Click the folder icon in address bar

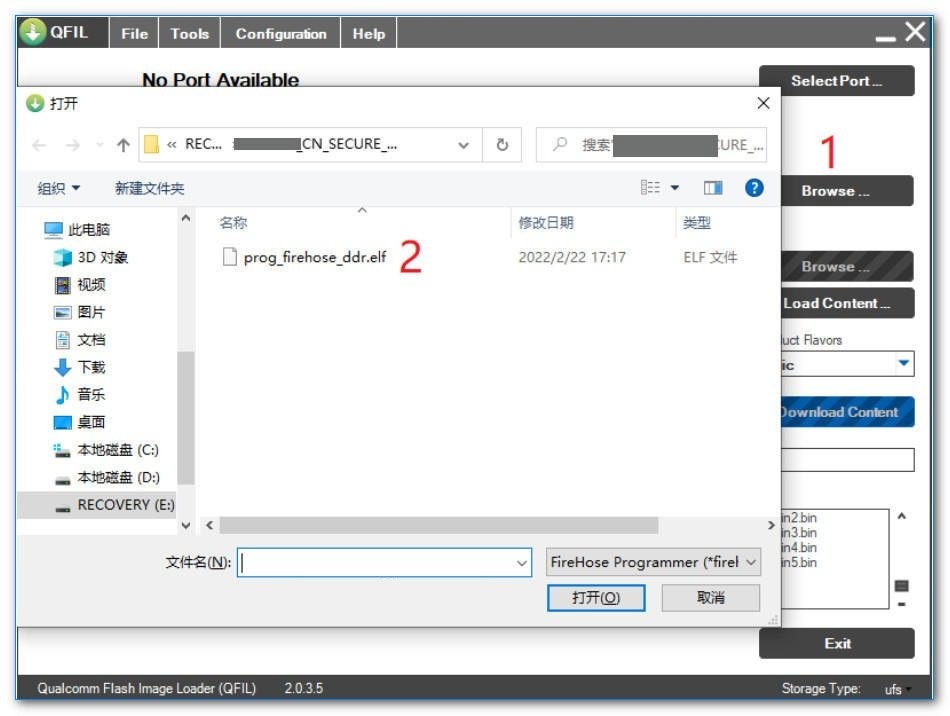[x=151, y=144]
